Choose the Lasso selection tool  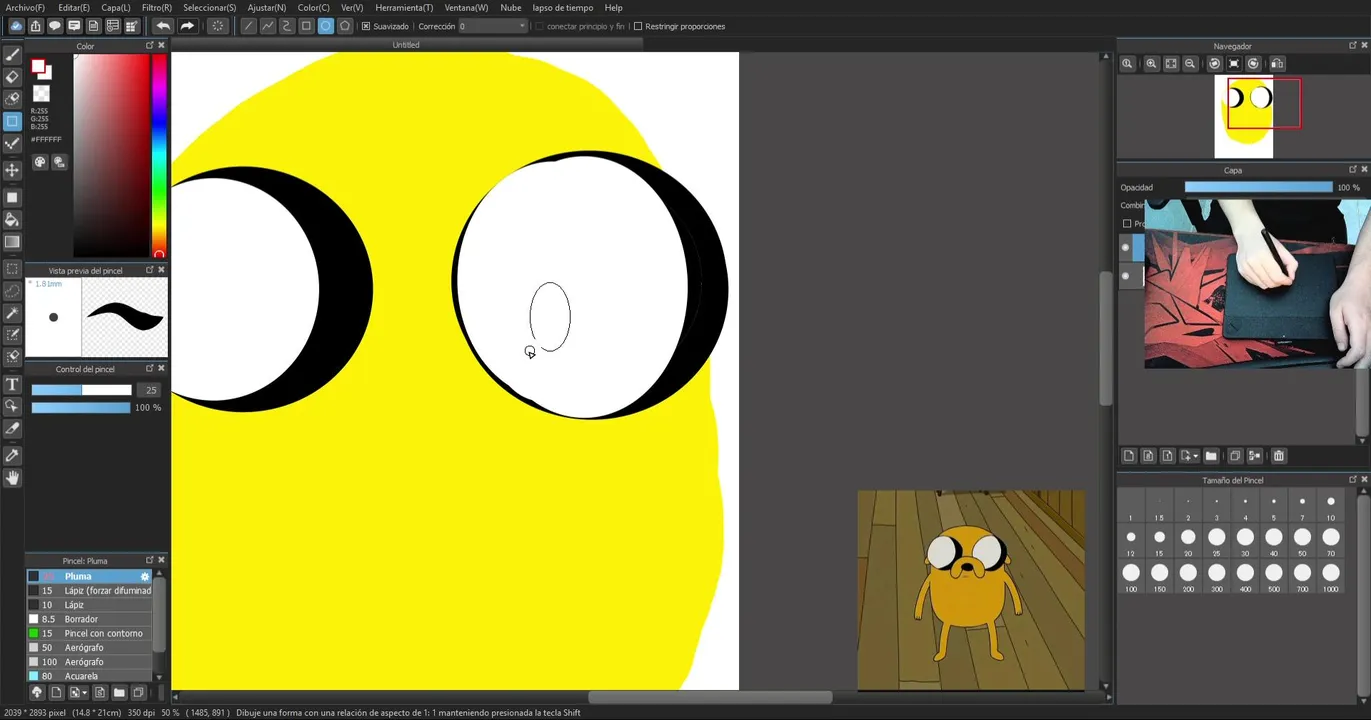[x=12, y=291]
